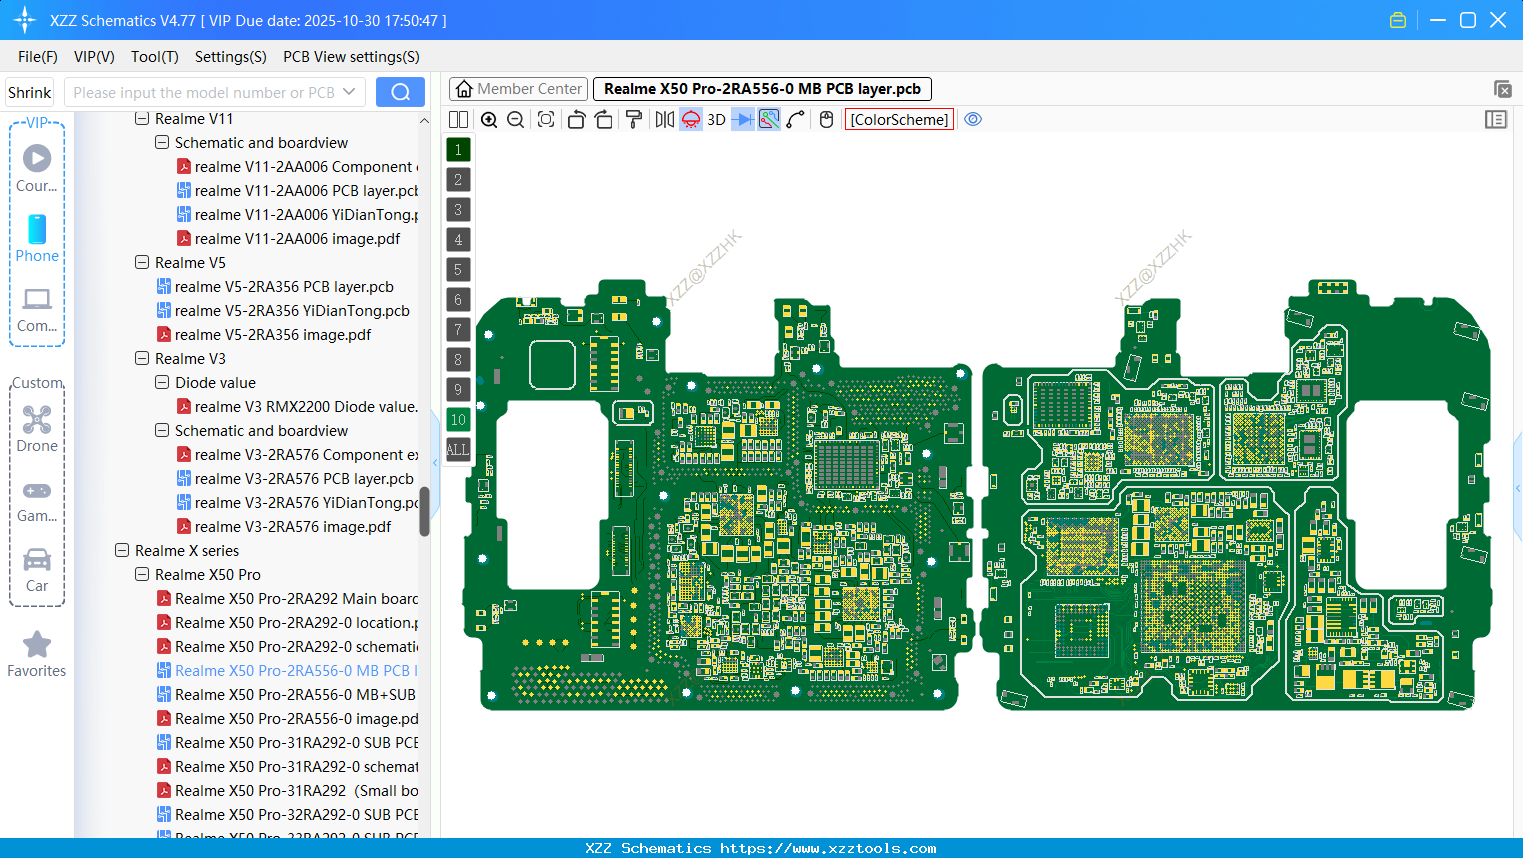1523x858 pixels.
Task: Activate the paint roller coloring tool
Action: pos(635,119)
